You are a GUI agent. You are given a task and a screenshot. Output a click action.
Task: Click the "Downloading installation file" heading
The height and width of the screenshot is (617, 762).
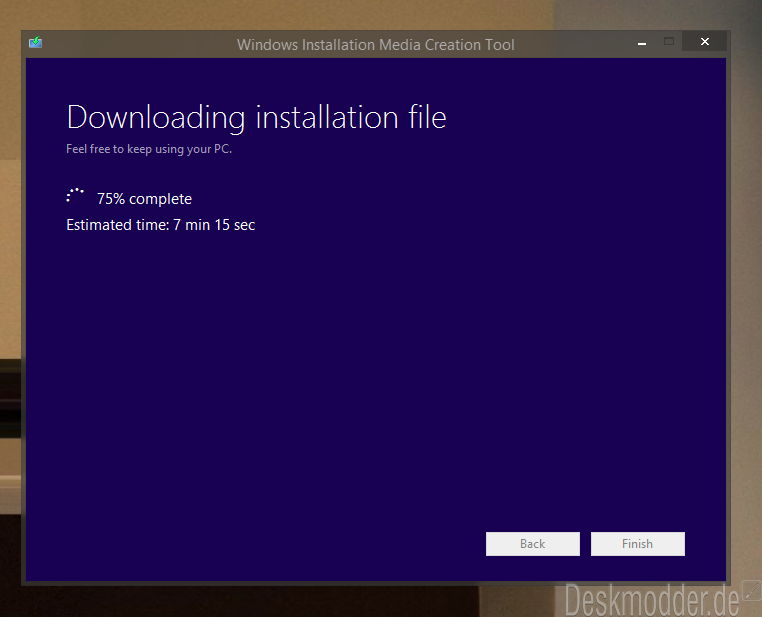257,118
